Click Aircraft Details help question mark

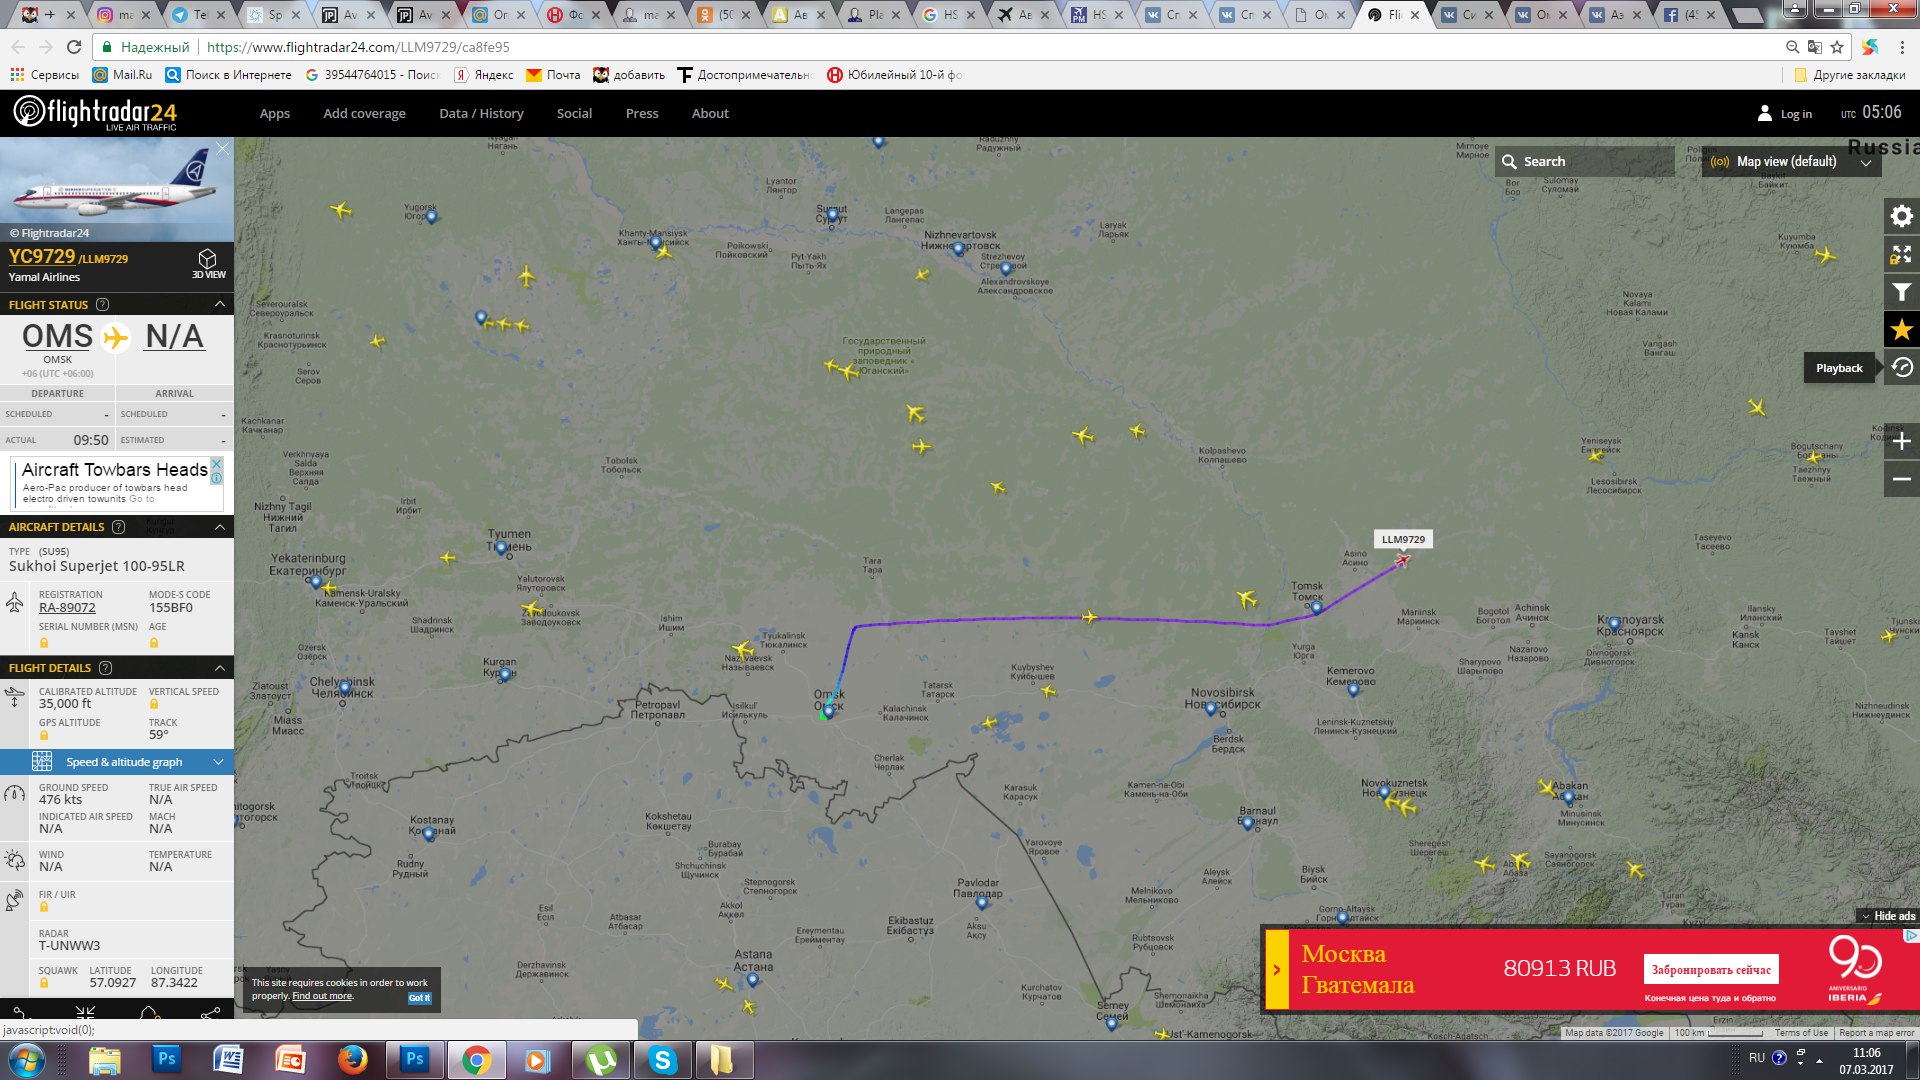[118, 527]
